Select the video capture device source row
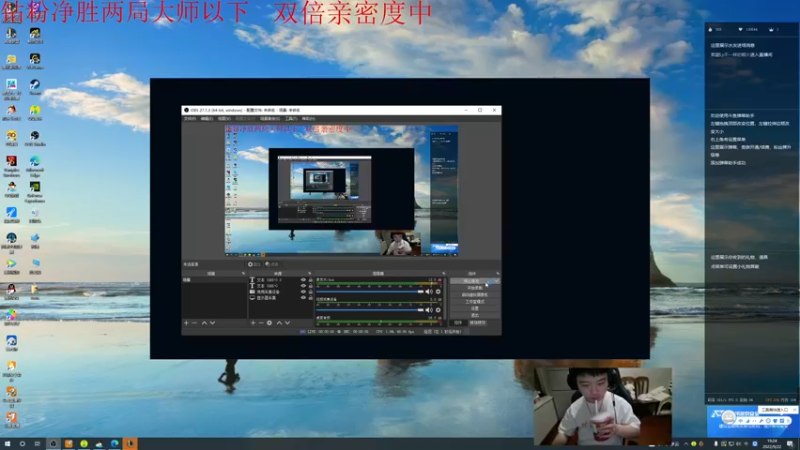 point(281,292)
